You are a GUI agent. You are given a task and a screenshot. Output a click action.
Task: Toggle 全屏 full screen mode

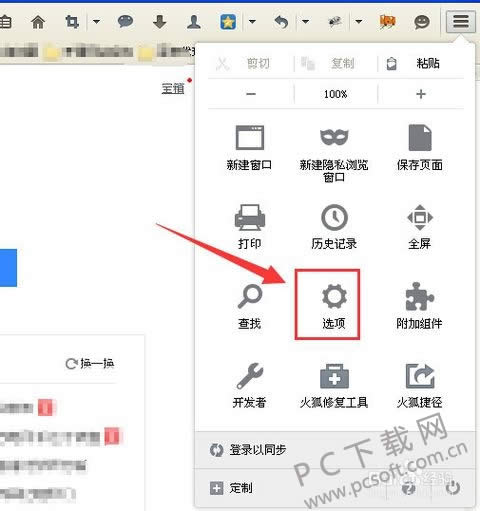420,227
